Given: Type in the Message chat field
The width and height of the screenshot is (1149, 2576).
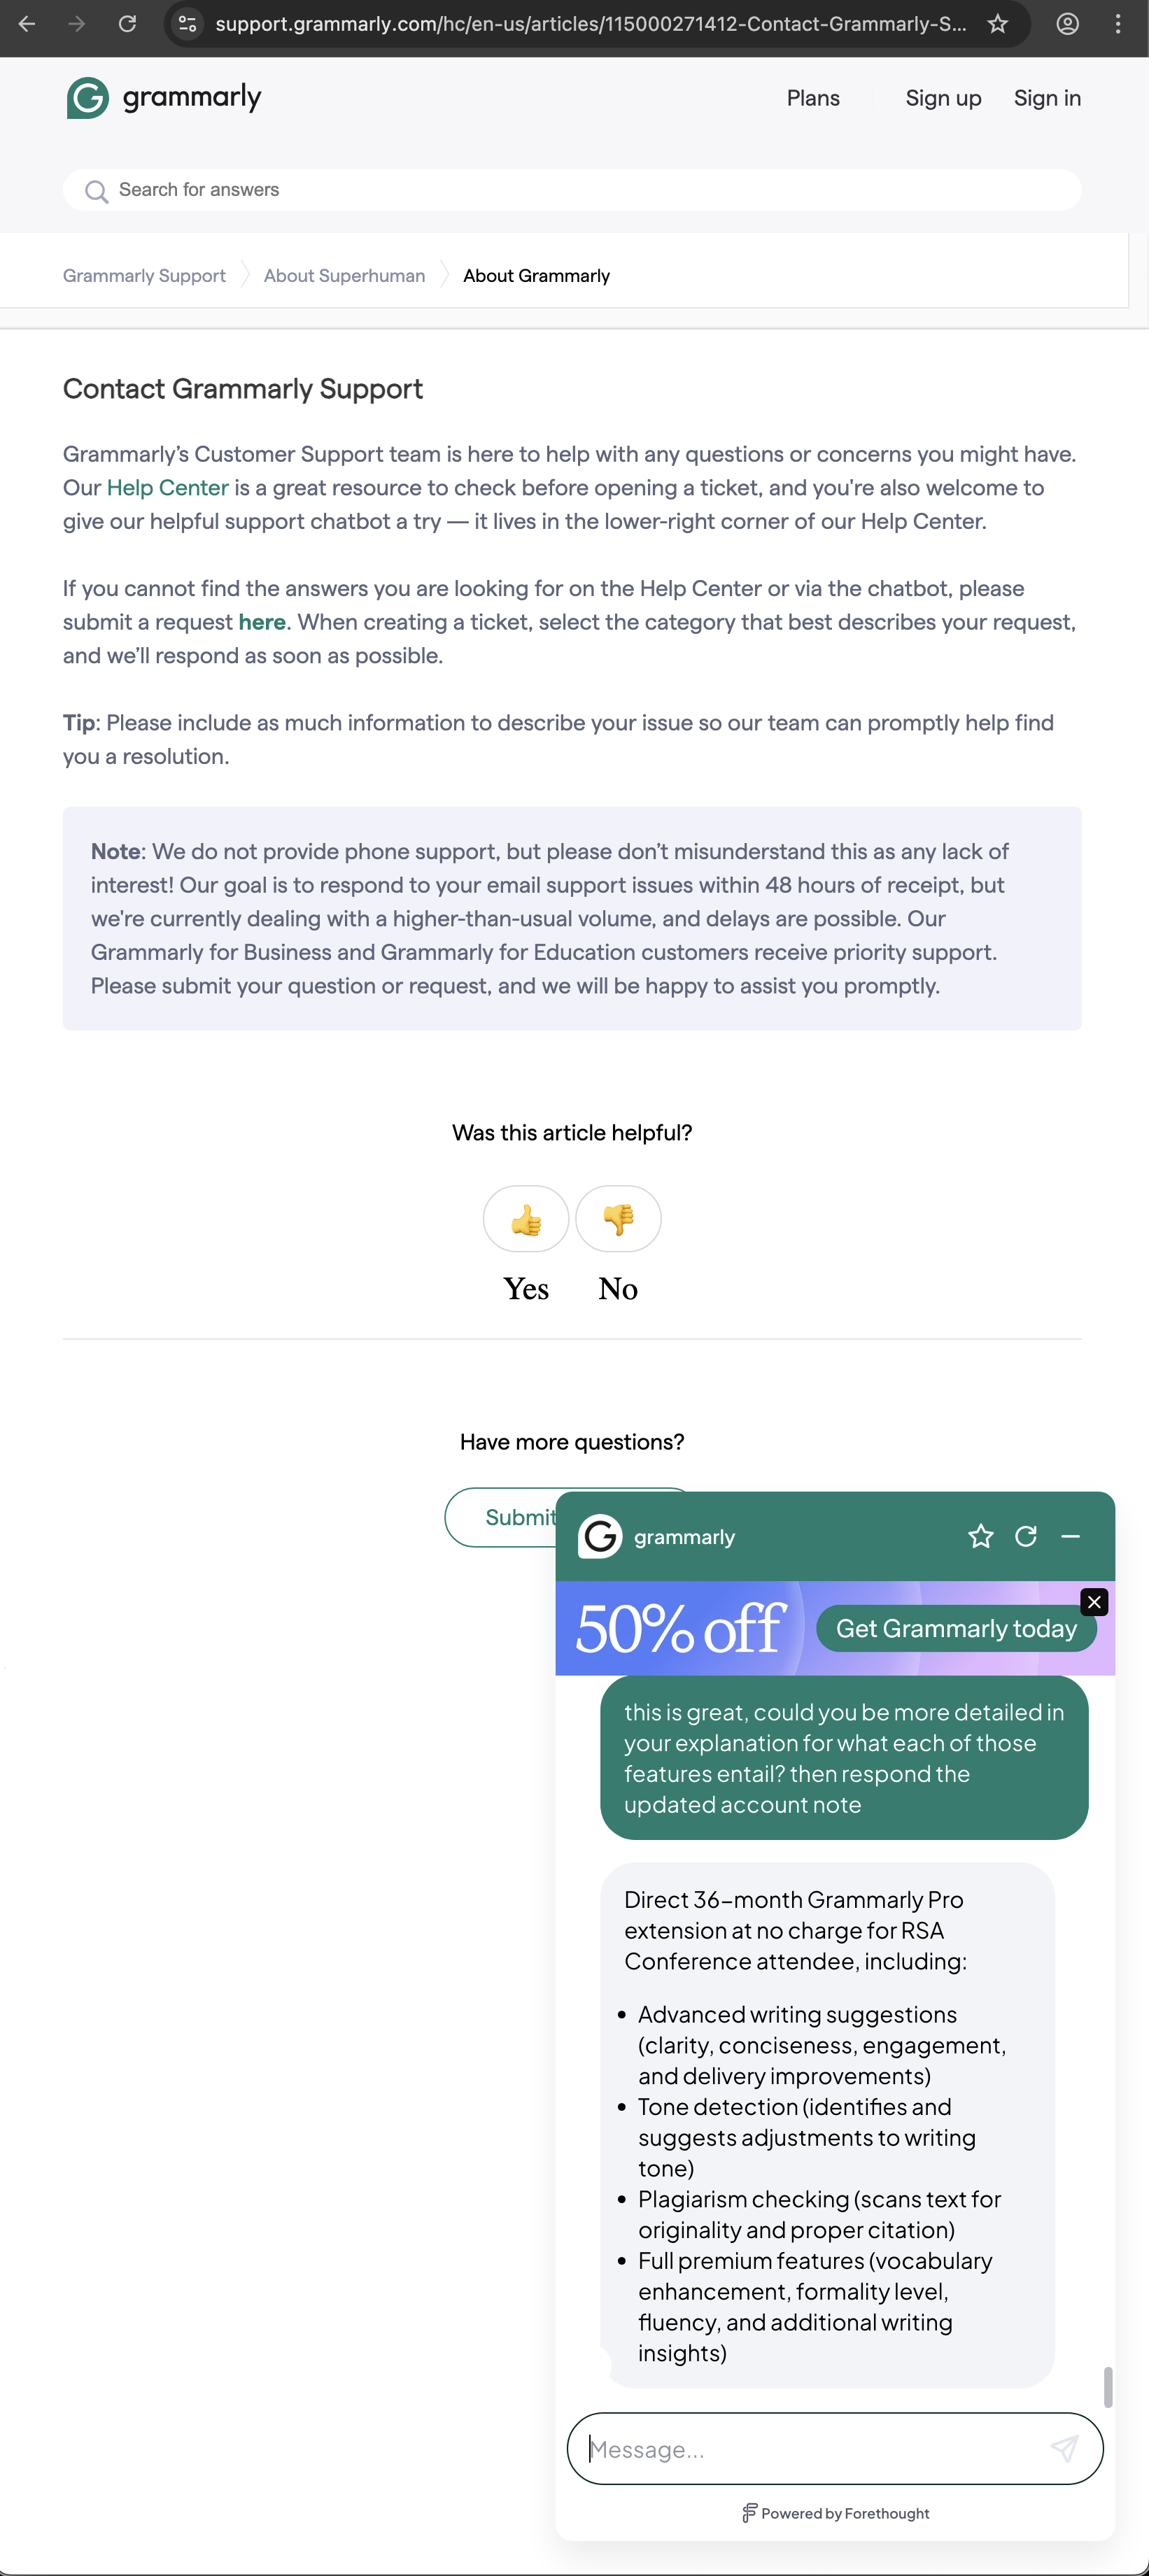Looking at the screenshot, I should click(800, 2449).
